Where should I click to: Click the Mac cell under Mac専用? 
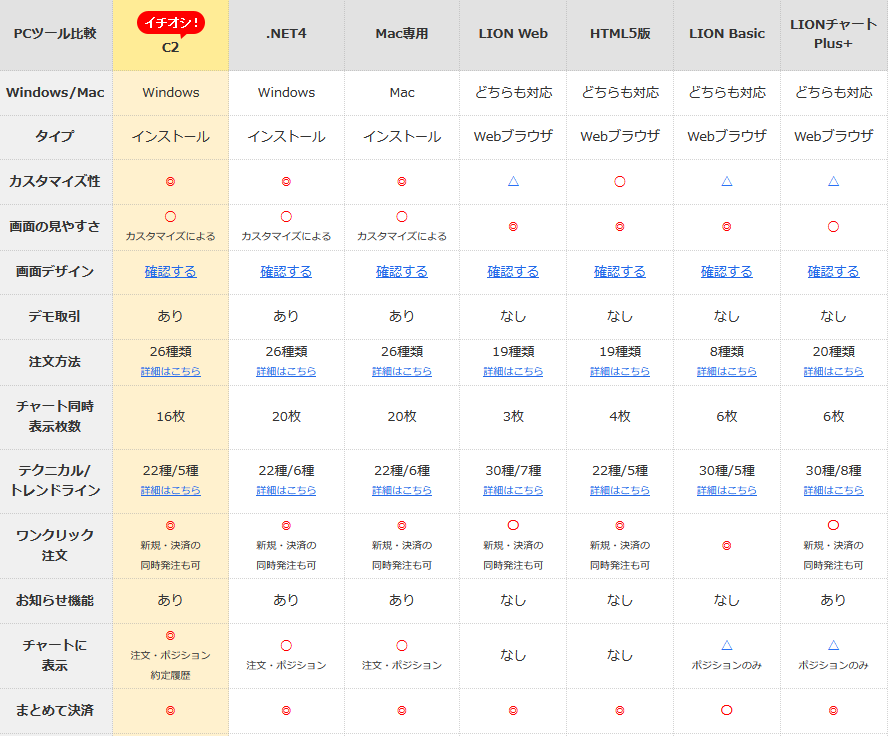pyautogui.click(x=402, y=92)
